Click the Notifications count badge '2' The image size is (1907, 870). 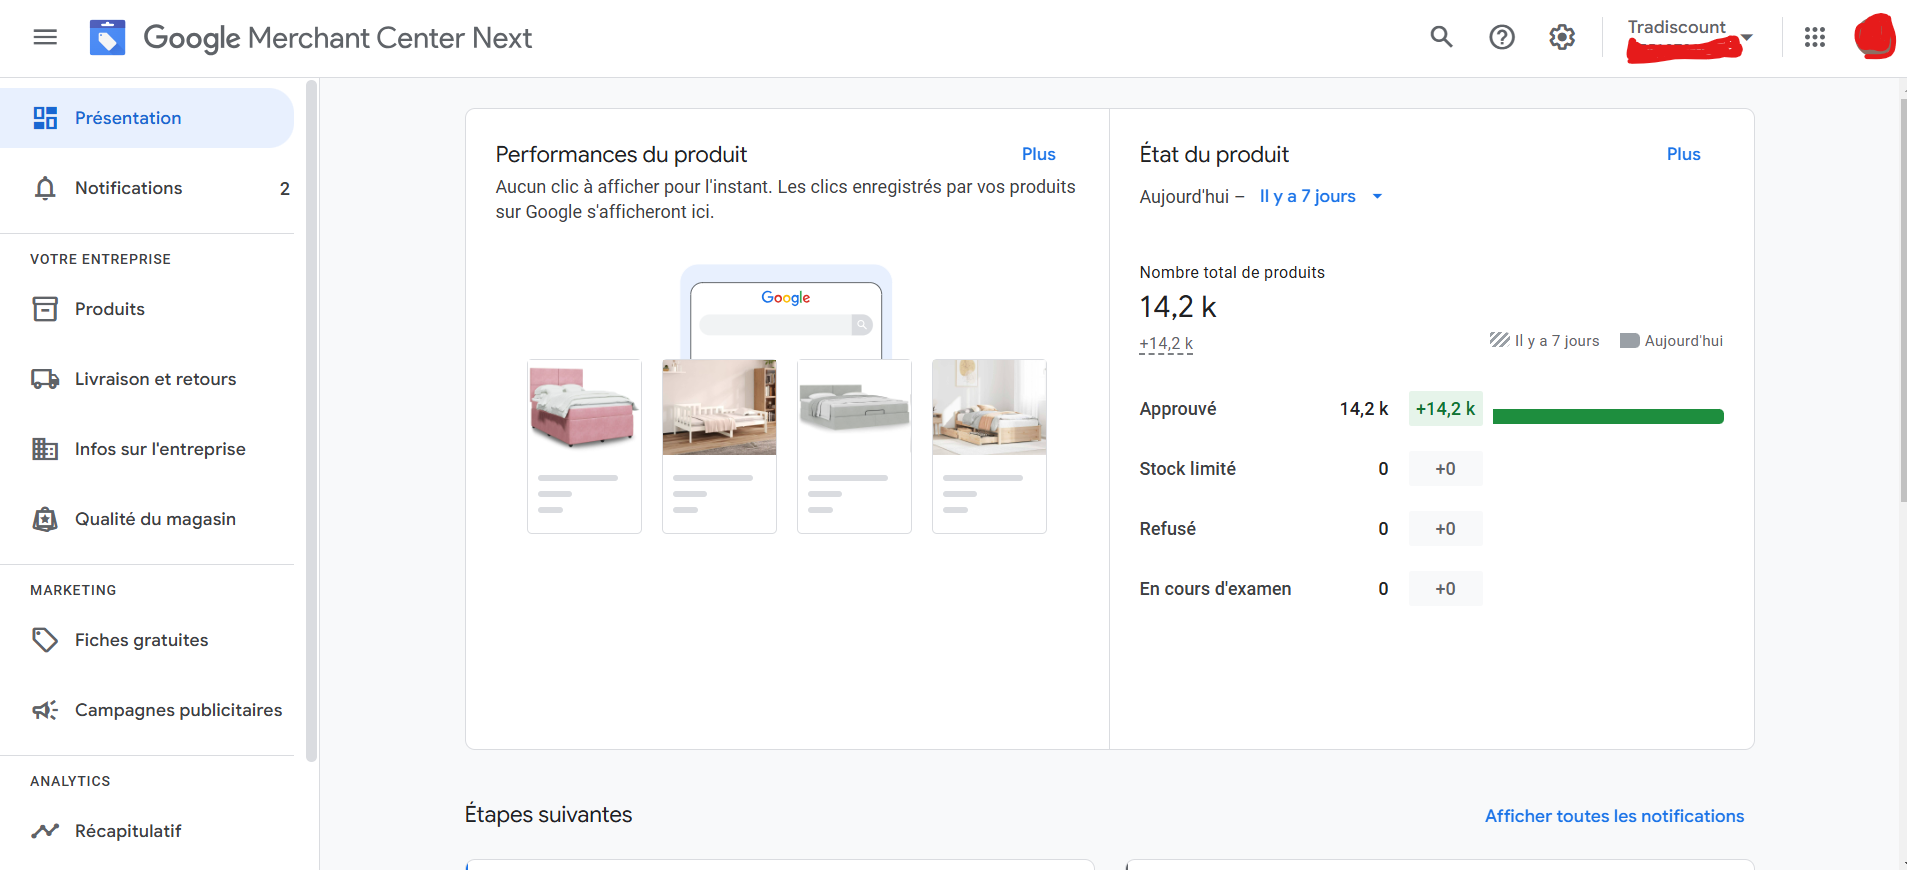[285, 188]
